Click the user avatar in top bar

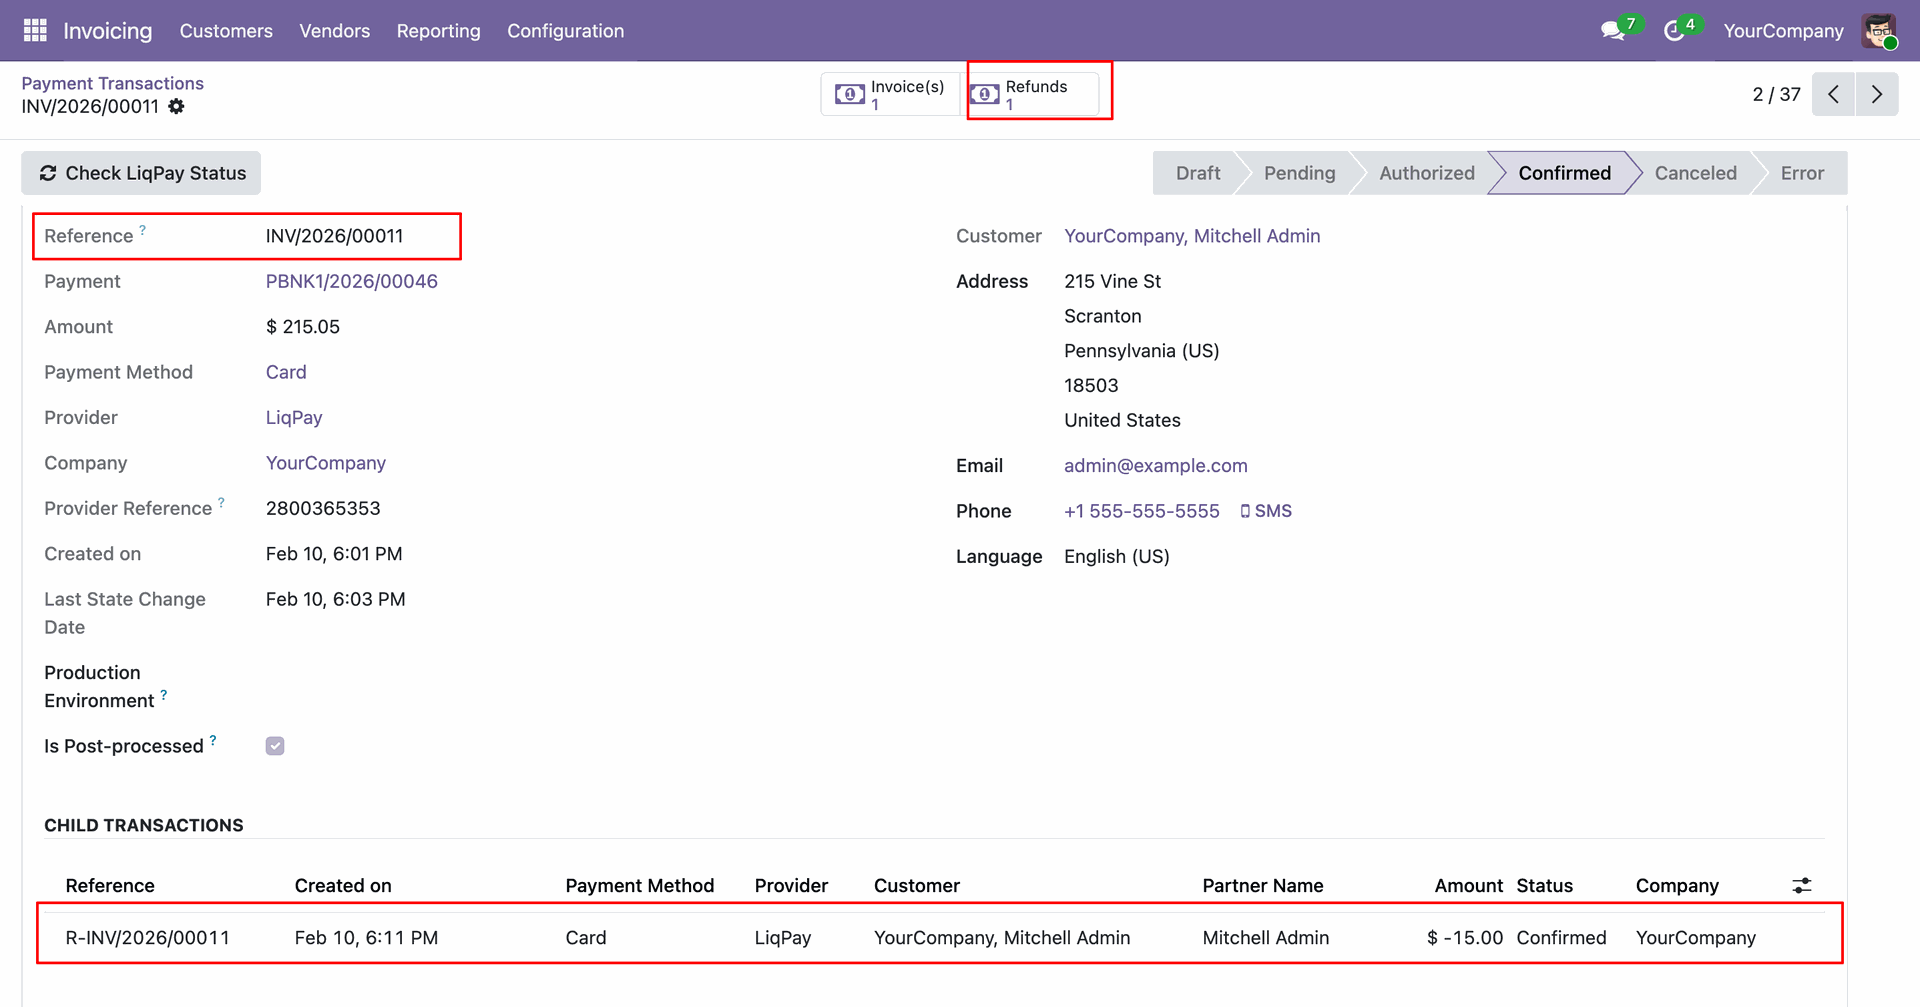(1879, 31)
